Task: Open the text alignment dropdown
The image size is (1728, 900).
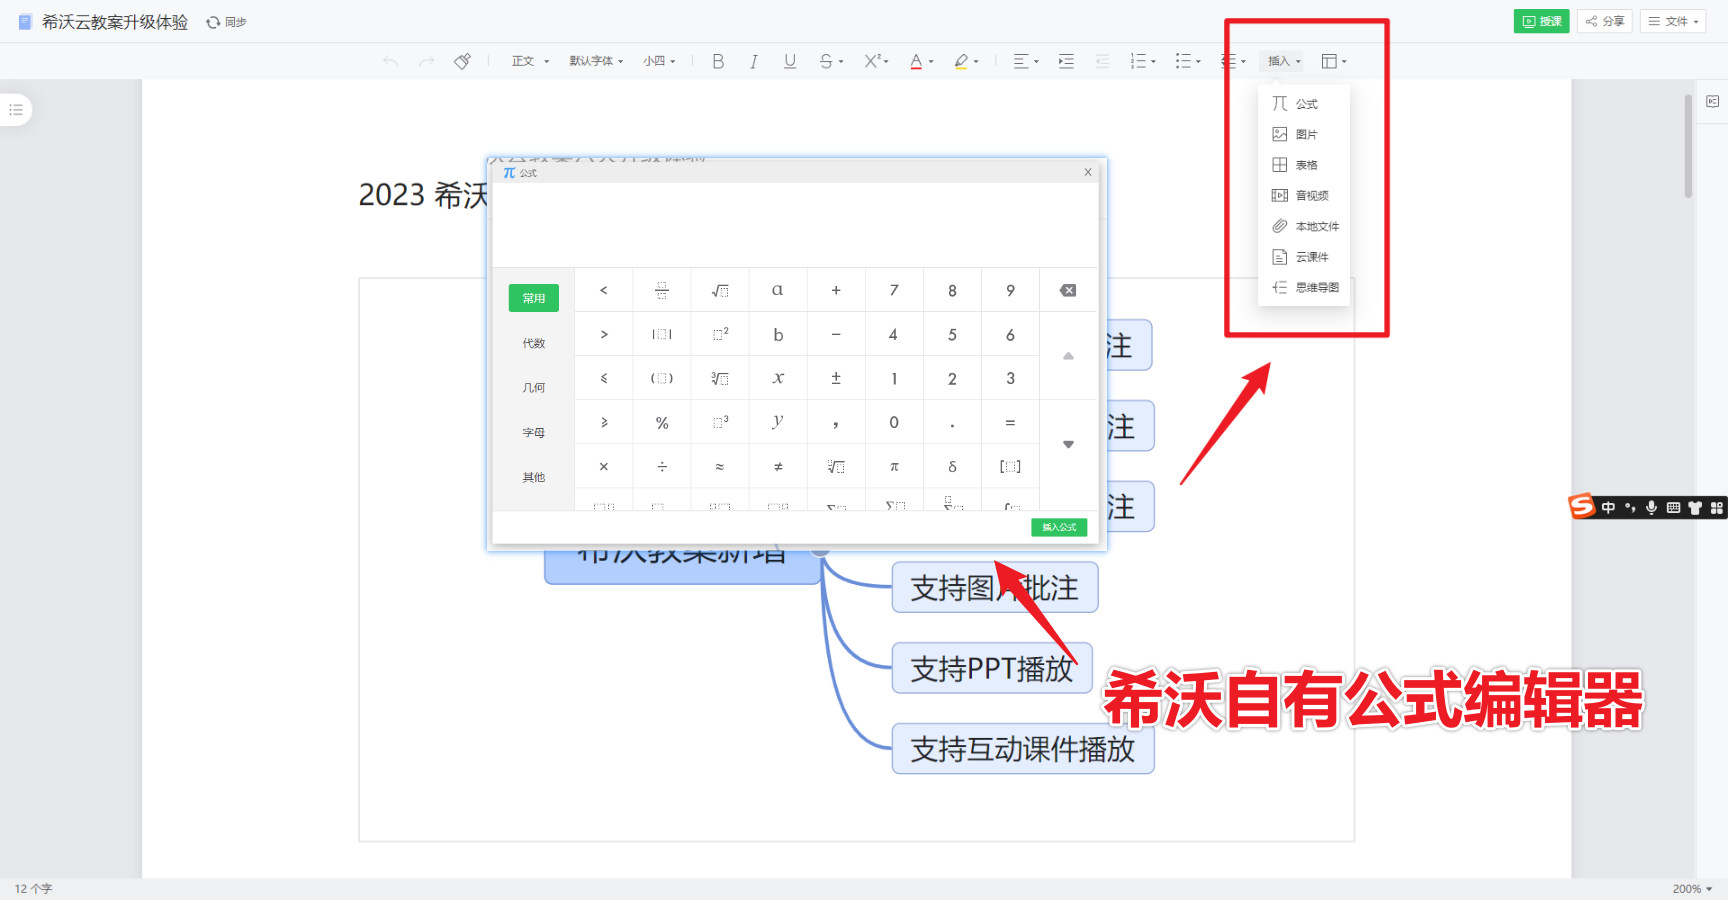Action: (x=1026, y=61)
